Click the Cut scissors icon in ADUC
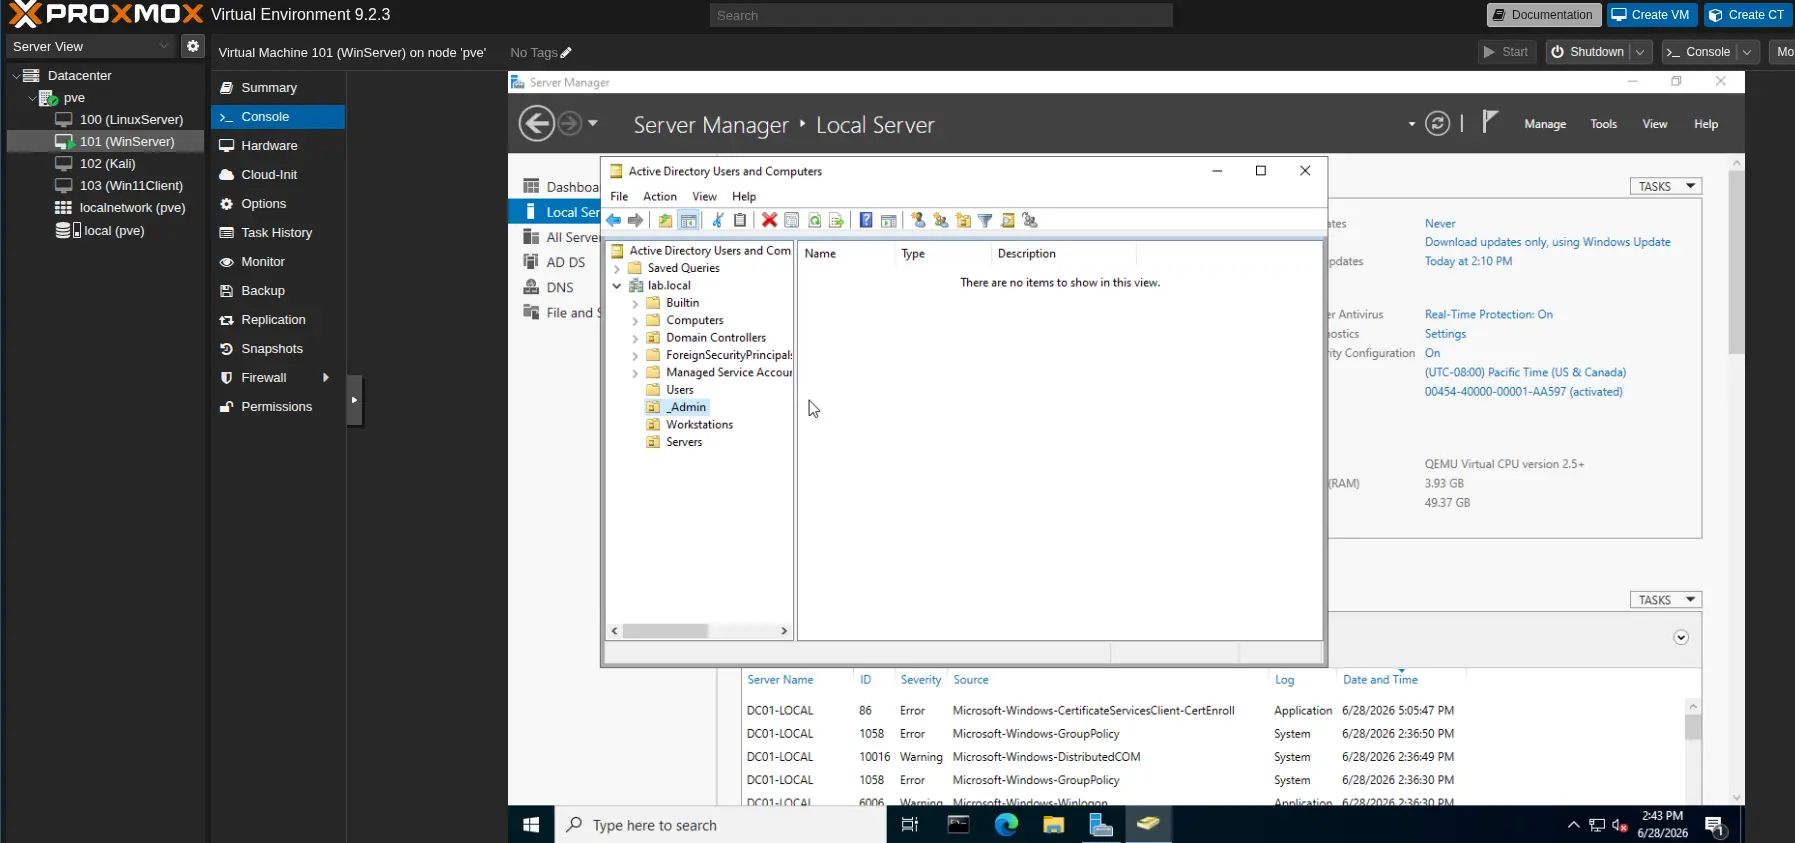The image size is (1795, 843). pos(717,220)
